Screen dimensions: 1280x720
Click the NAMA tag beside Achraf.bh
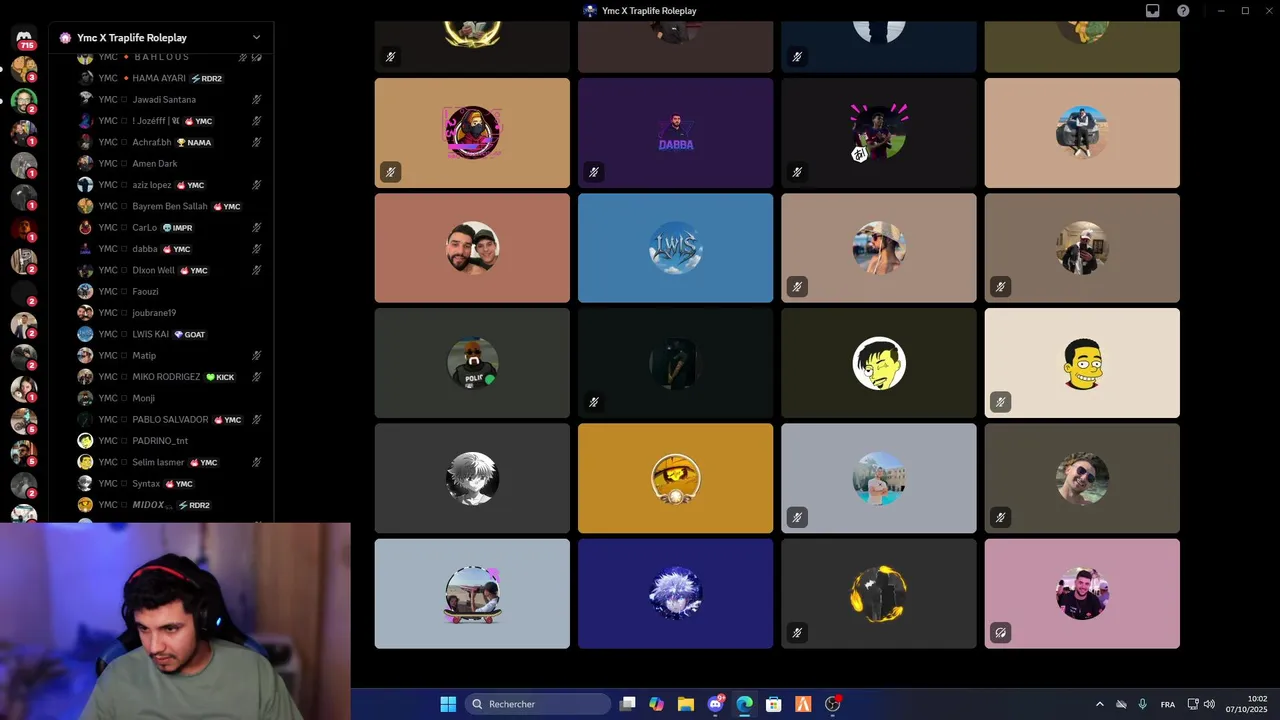coord(194,142)
